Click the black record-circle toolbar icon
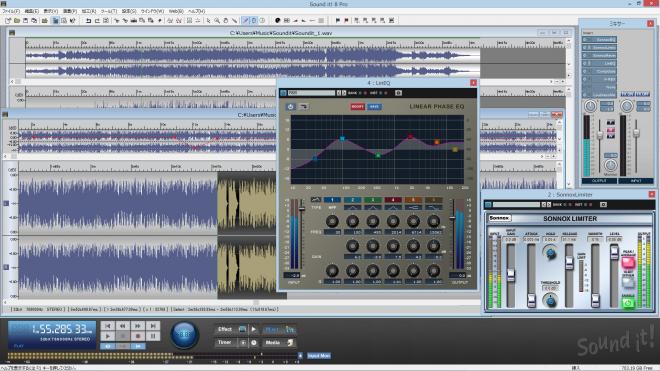This screenshot has width=660, height=371. (277, 20)
